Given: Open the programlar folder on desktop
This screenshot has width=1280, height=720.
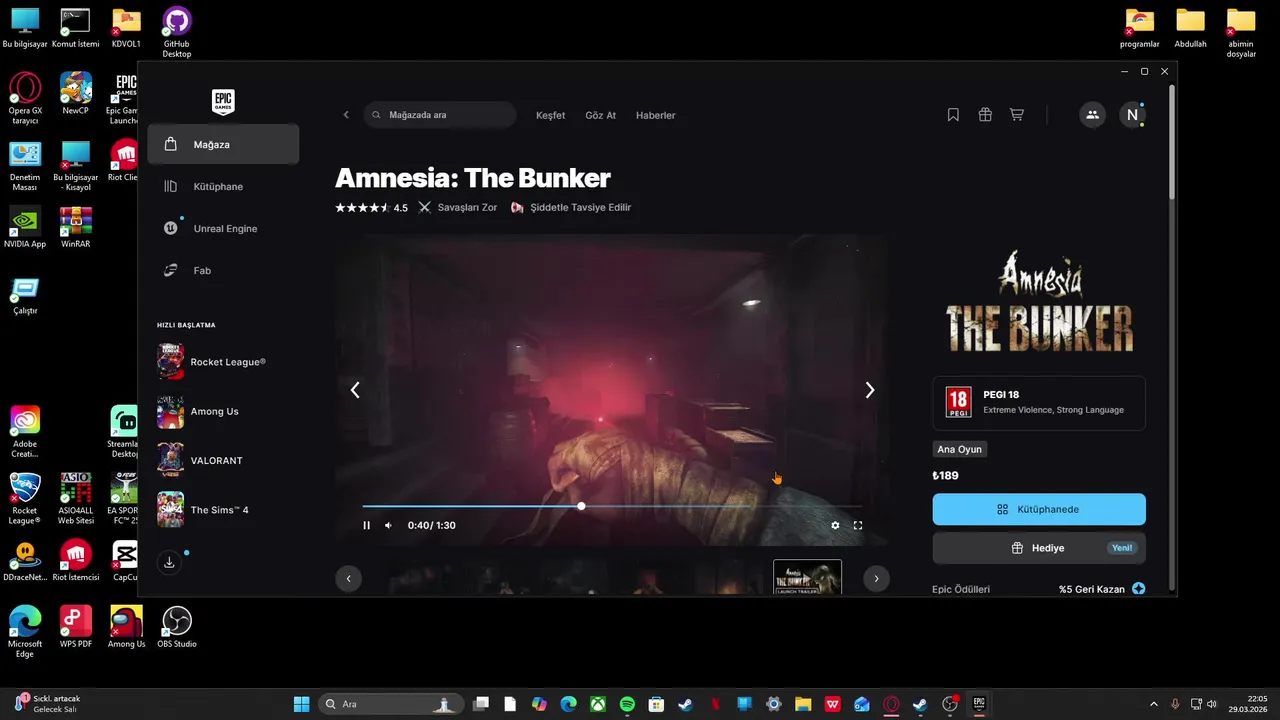Looking at the screenshot, I should (x=1140, y=28).
